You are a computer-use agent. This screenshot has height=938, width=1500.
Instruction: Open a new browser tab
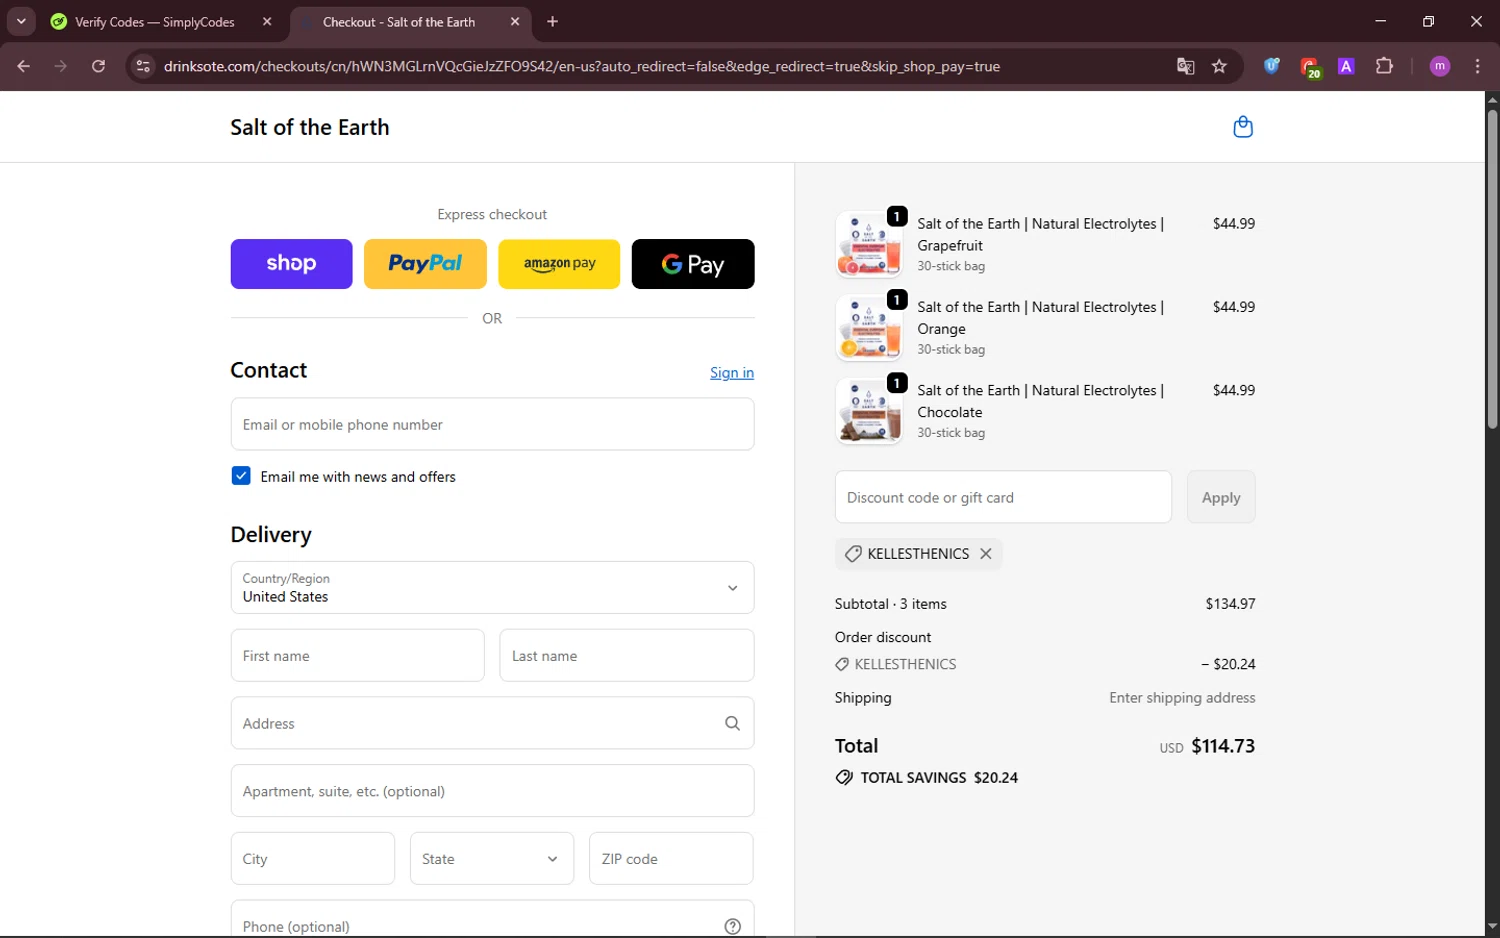(552, 21)
